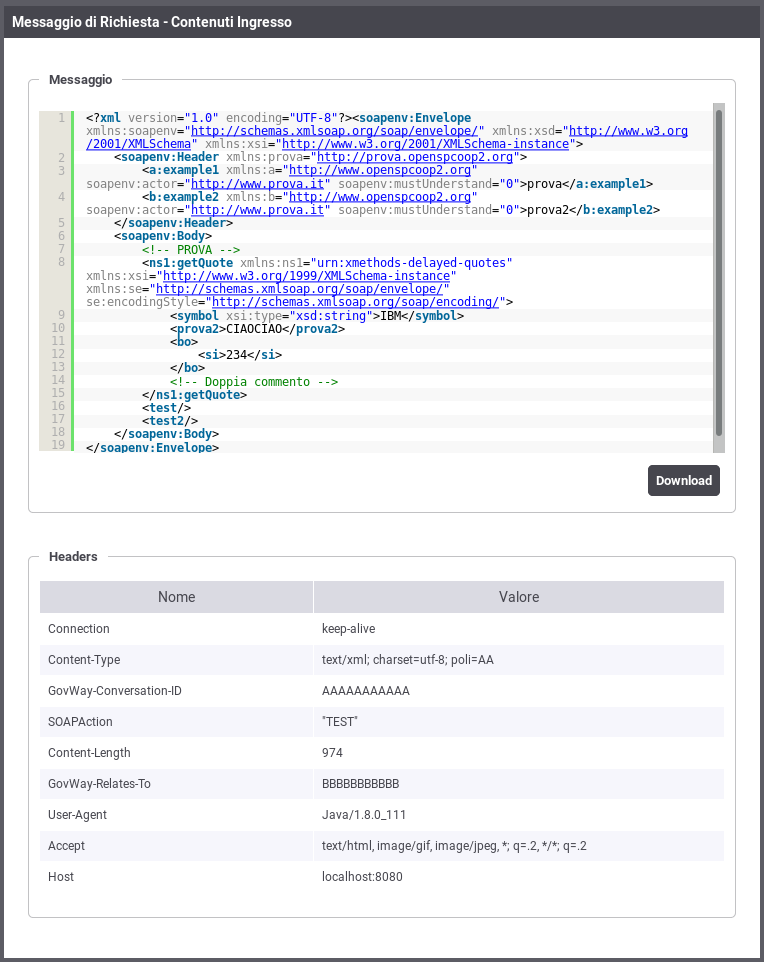764x962 pixels.
Task: Click the Headers section title
Action: [73, 556]
